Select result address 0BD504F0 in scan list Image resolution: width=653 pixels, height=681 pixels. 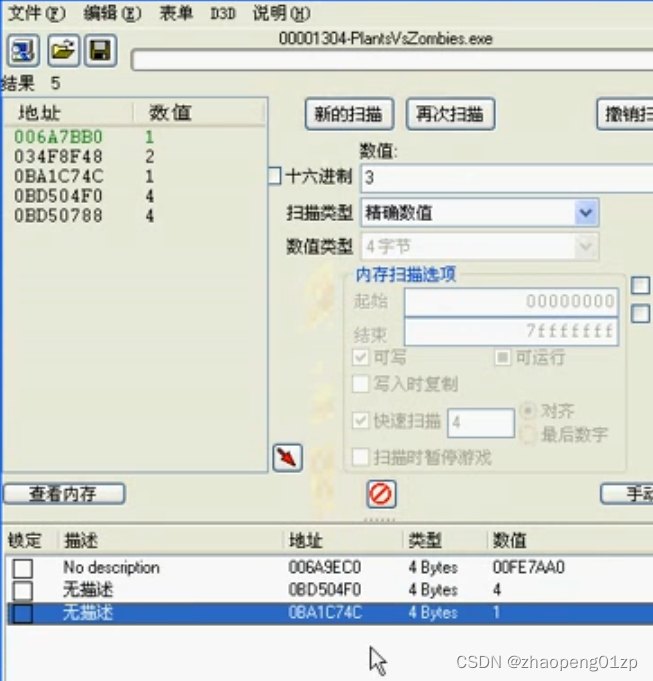[x=58, y=196]
